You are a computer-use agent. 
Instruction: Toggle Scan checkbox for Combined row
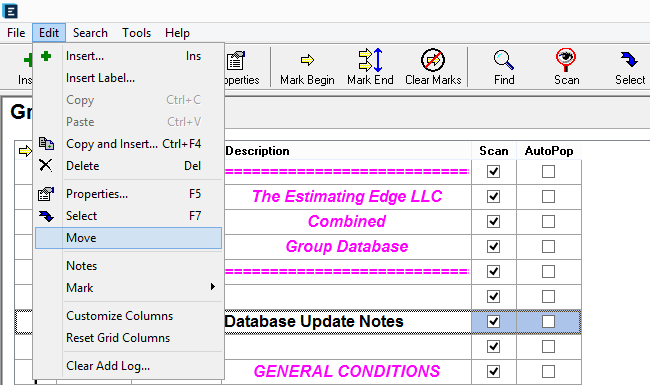pos(493,222)
